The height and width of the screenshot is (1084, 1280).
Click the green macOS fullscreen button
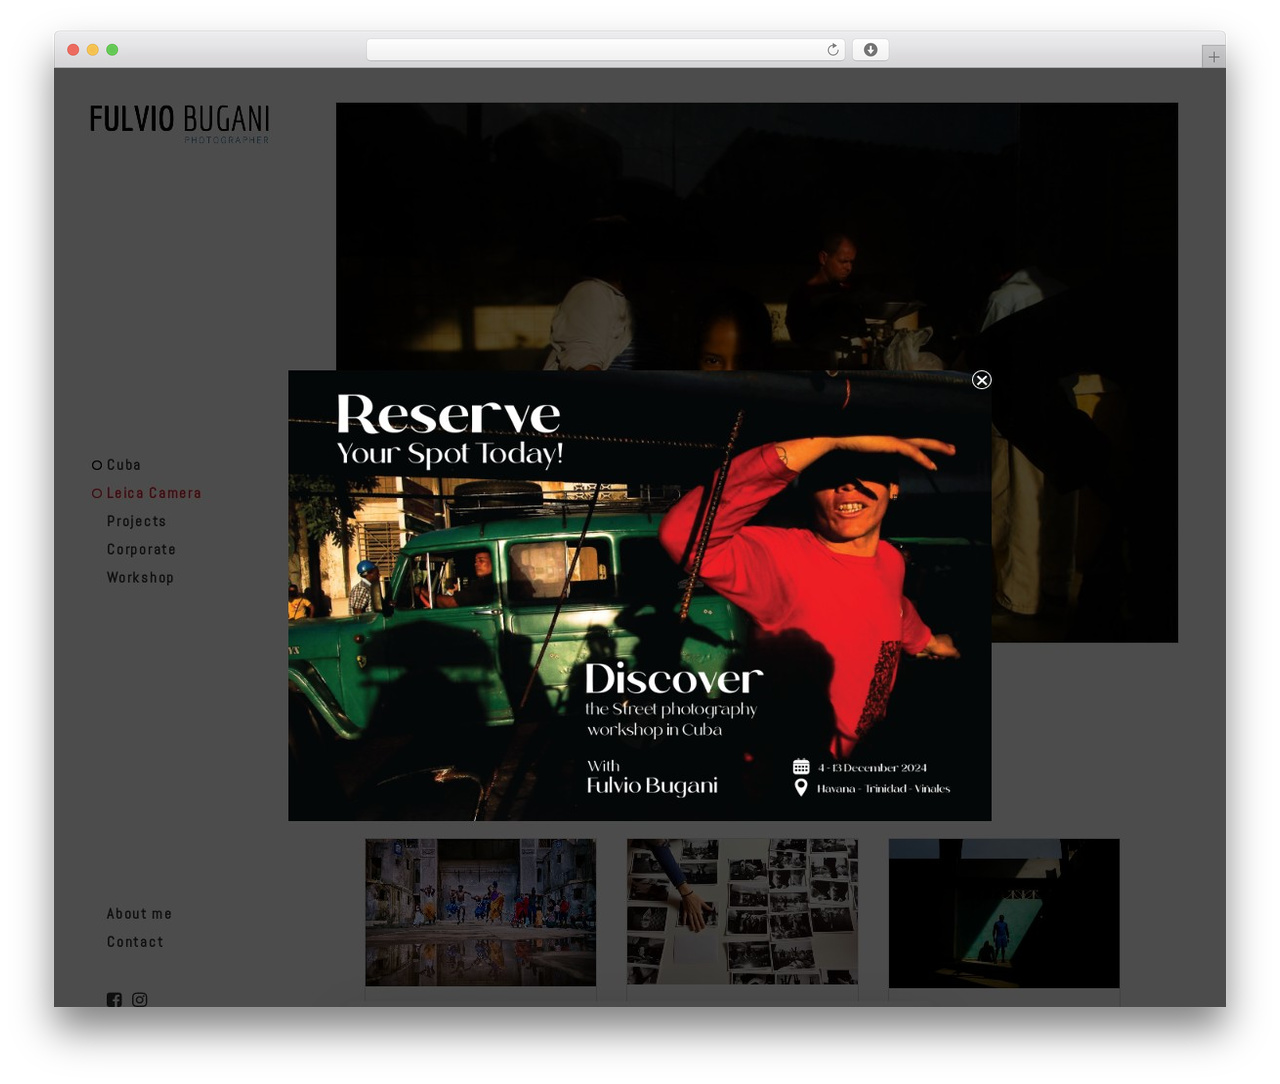click(112, 50)
